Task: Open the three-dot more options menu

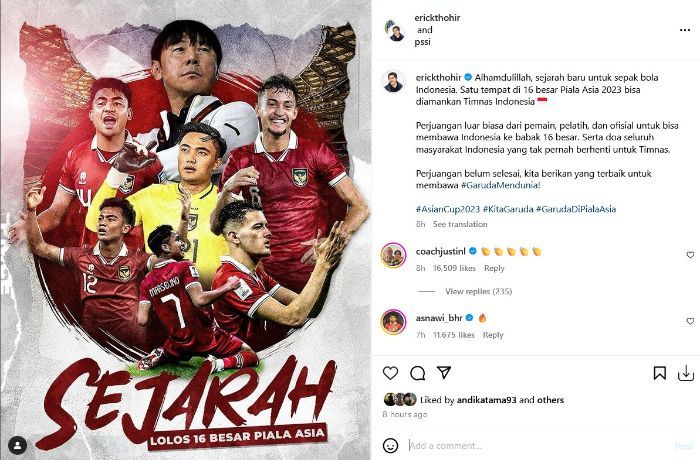Action: pyautogui.click(x=685, y=30)
